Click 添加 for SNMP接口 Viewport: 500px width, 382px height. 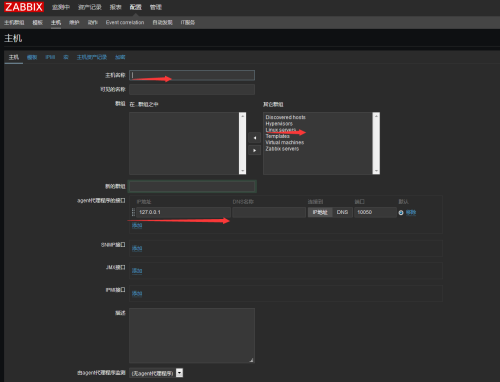137,248
